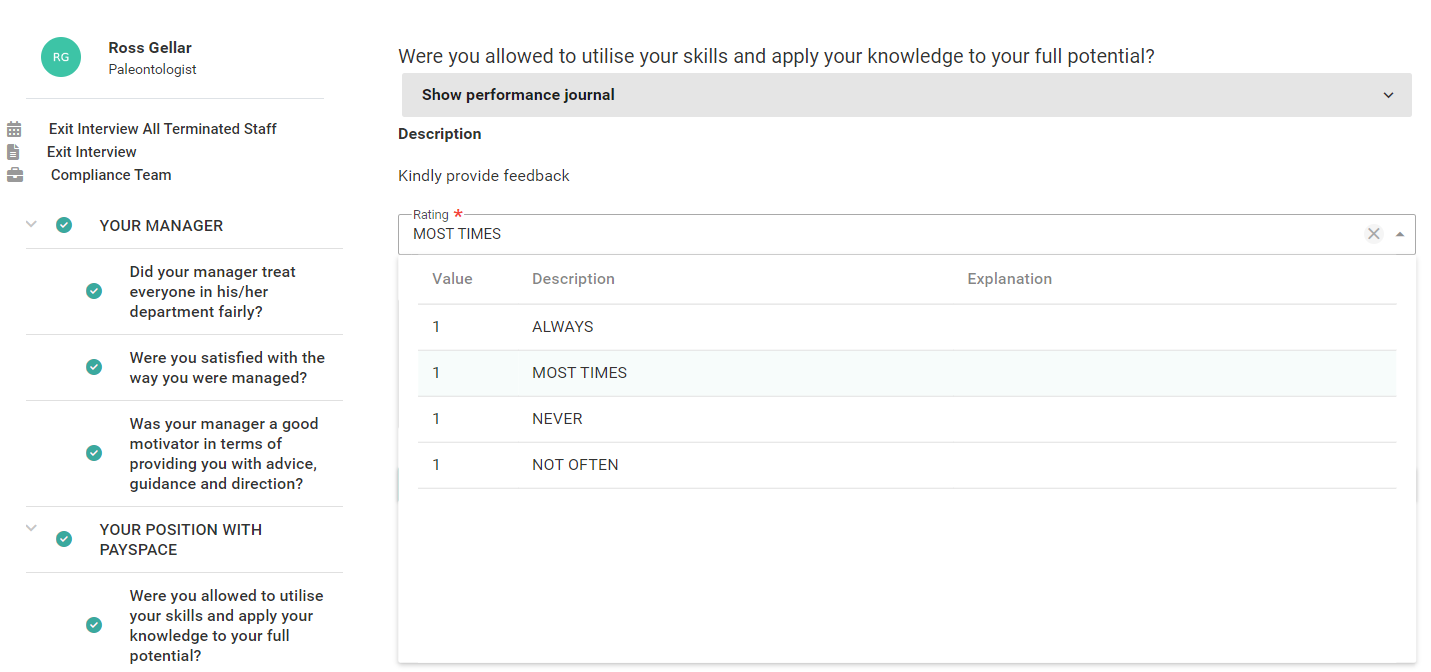1431x672 pixels.
Task: Pick the MOST TIMES option in list
Action: pyautogui.click(x=579, y=373)
